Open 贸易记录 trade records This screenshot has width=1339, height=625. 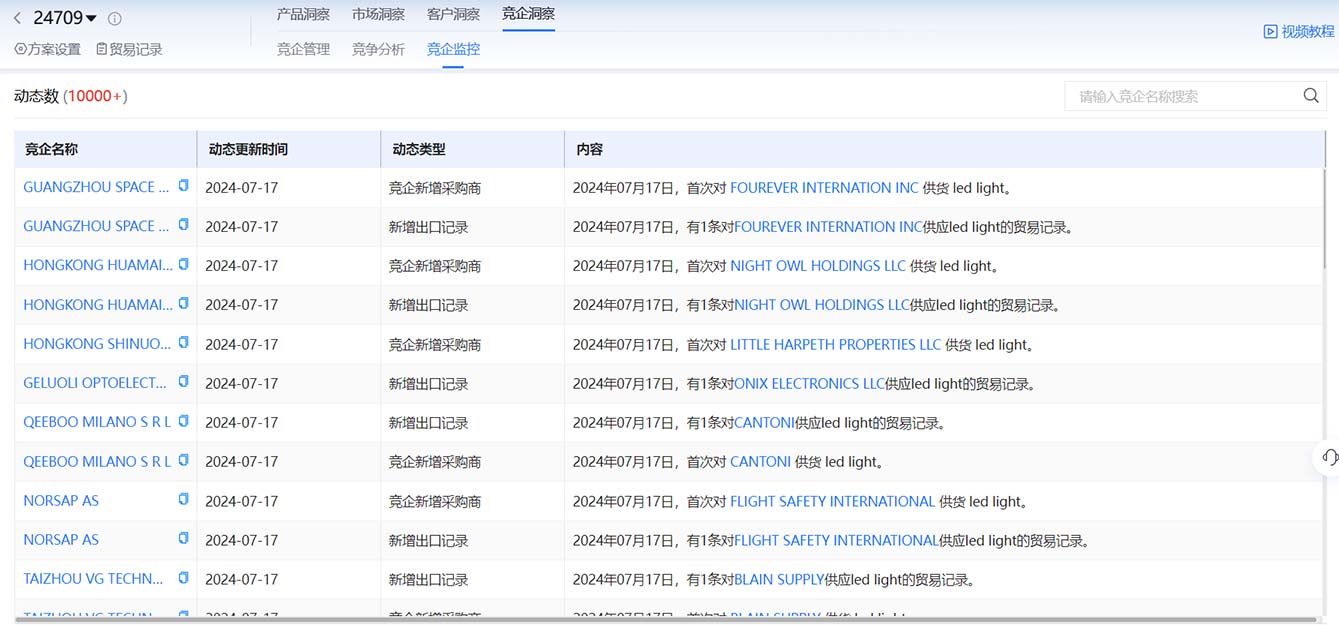click(129, 49)
